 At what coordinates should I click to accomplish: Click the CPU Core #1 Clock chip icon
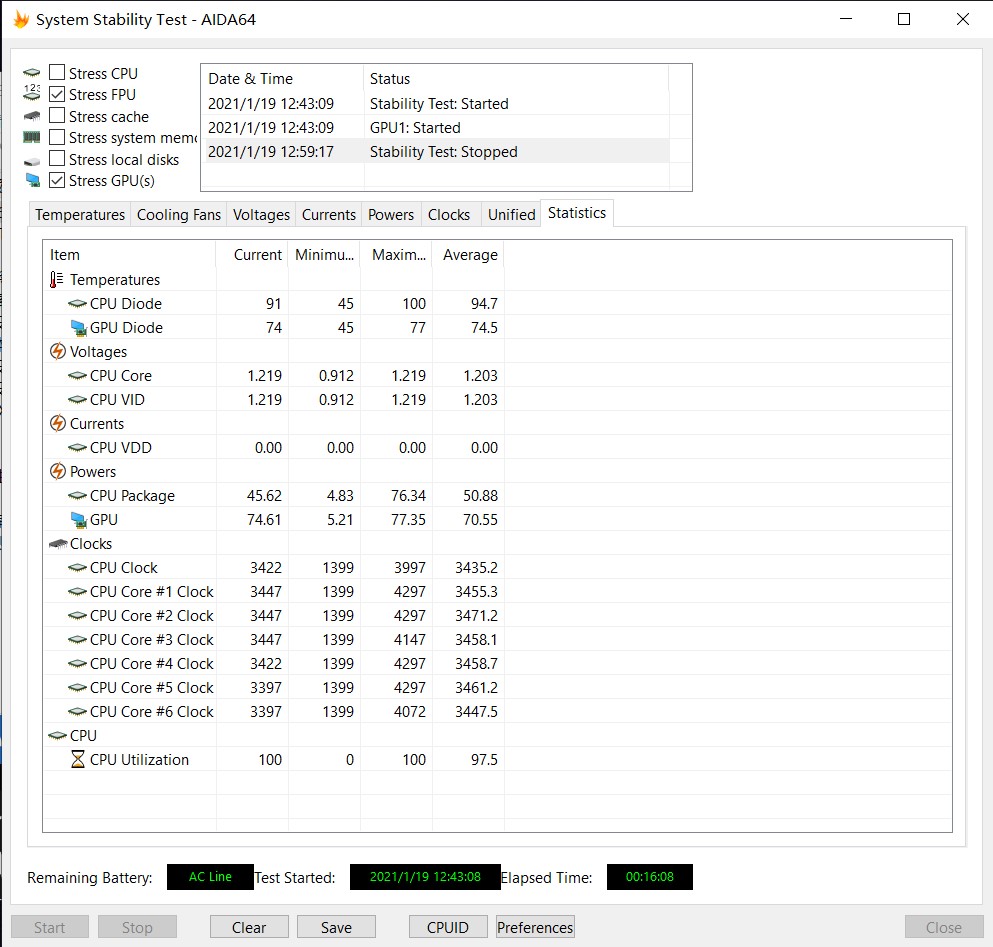click(77, 592)
